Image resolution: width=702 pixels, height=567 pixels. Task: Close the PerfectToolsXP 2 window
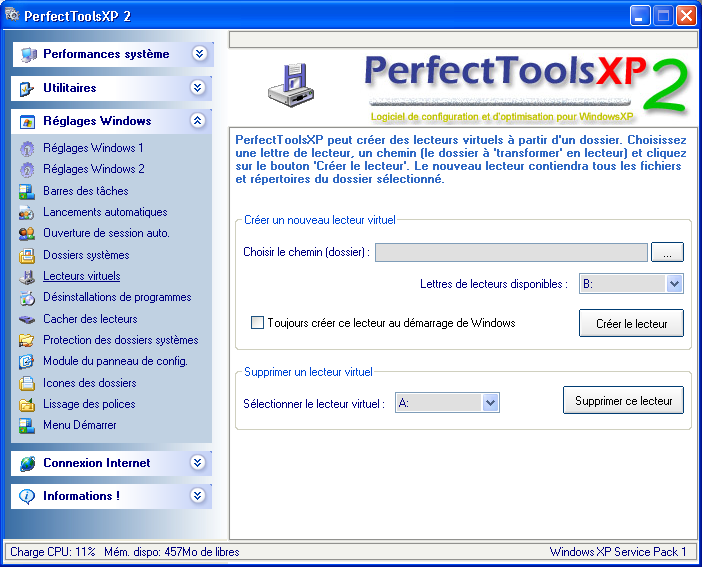(x=686, y=16)
